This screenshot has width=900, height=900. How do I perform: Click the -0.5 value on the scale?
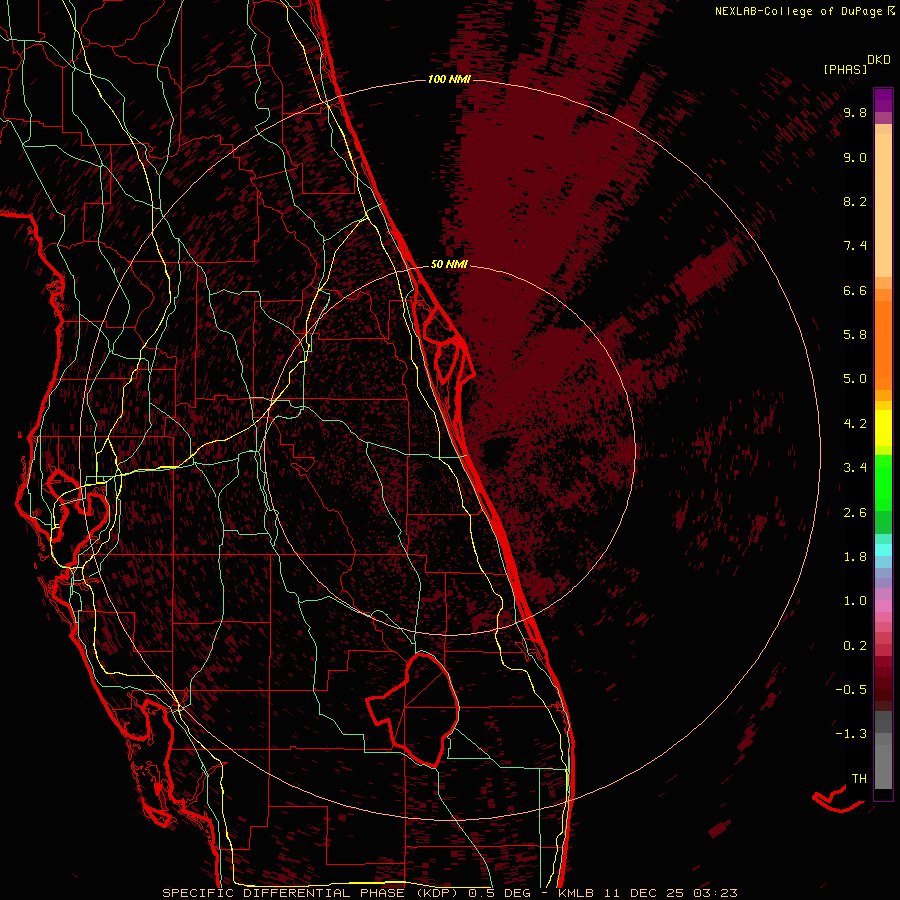pyautogui.click(x=851, y=690)
